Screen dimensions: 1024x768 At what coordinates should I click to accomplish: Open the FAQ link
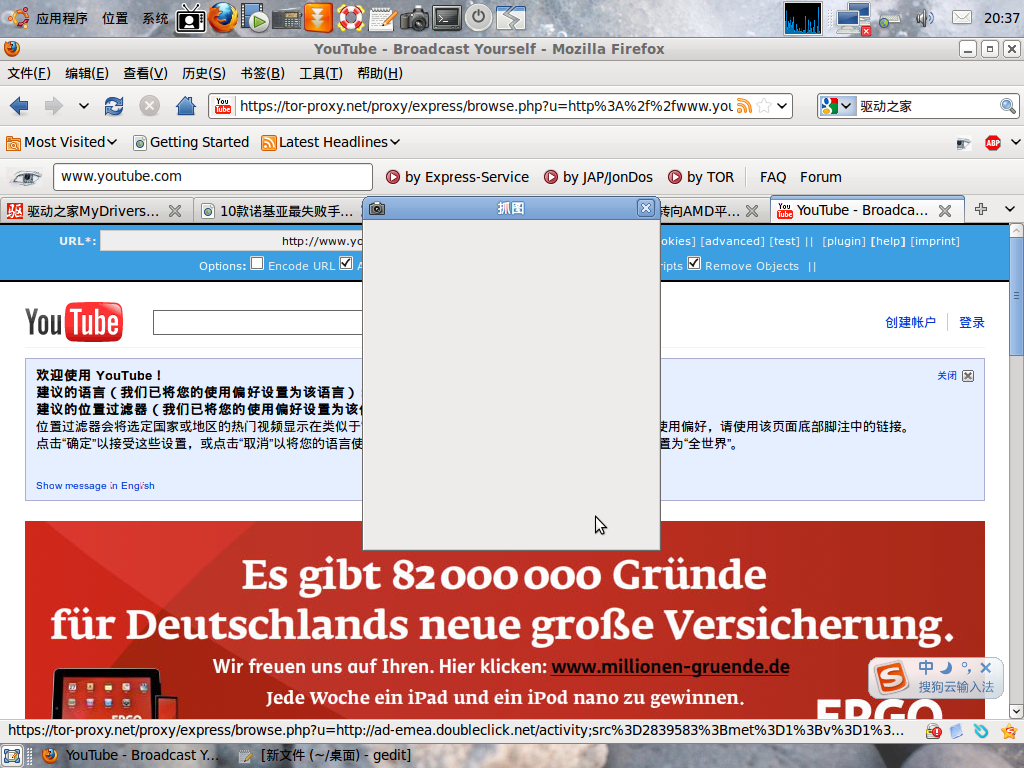[773, 177]
